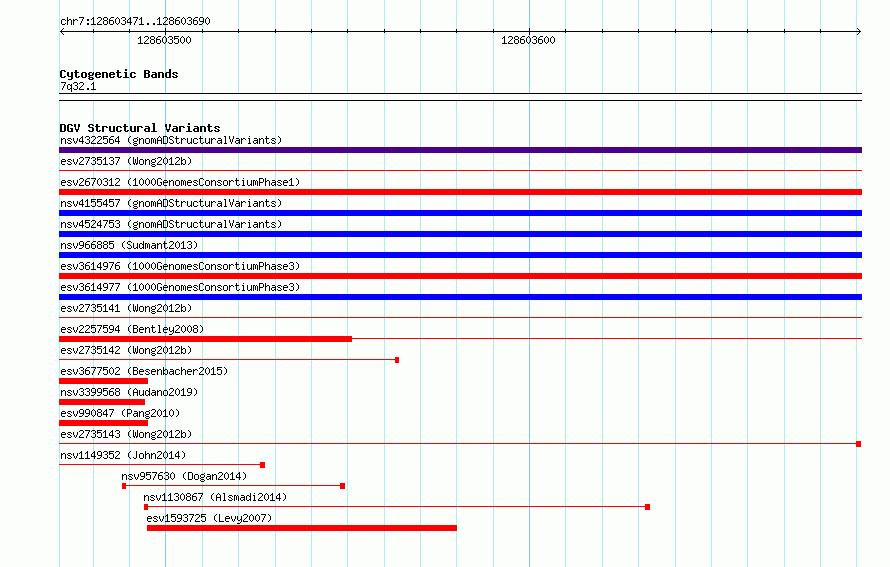Viewport: 890px width, 567px height.
Task: Select the esv2735141 (Wong2012b) label
Action: pyautogui.click(x=126, y=308)
